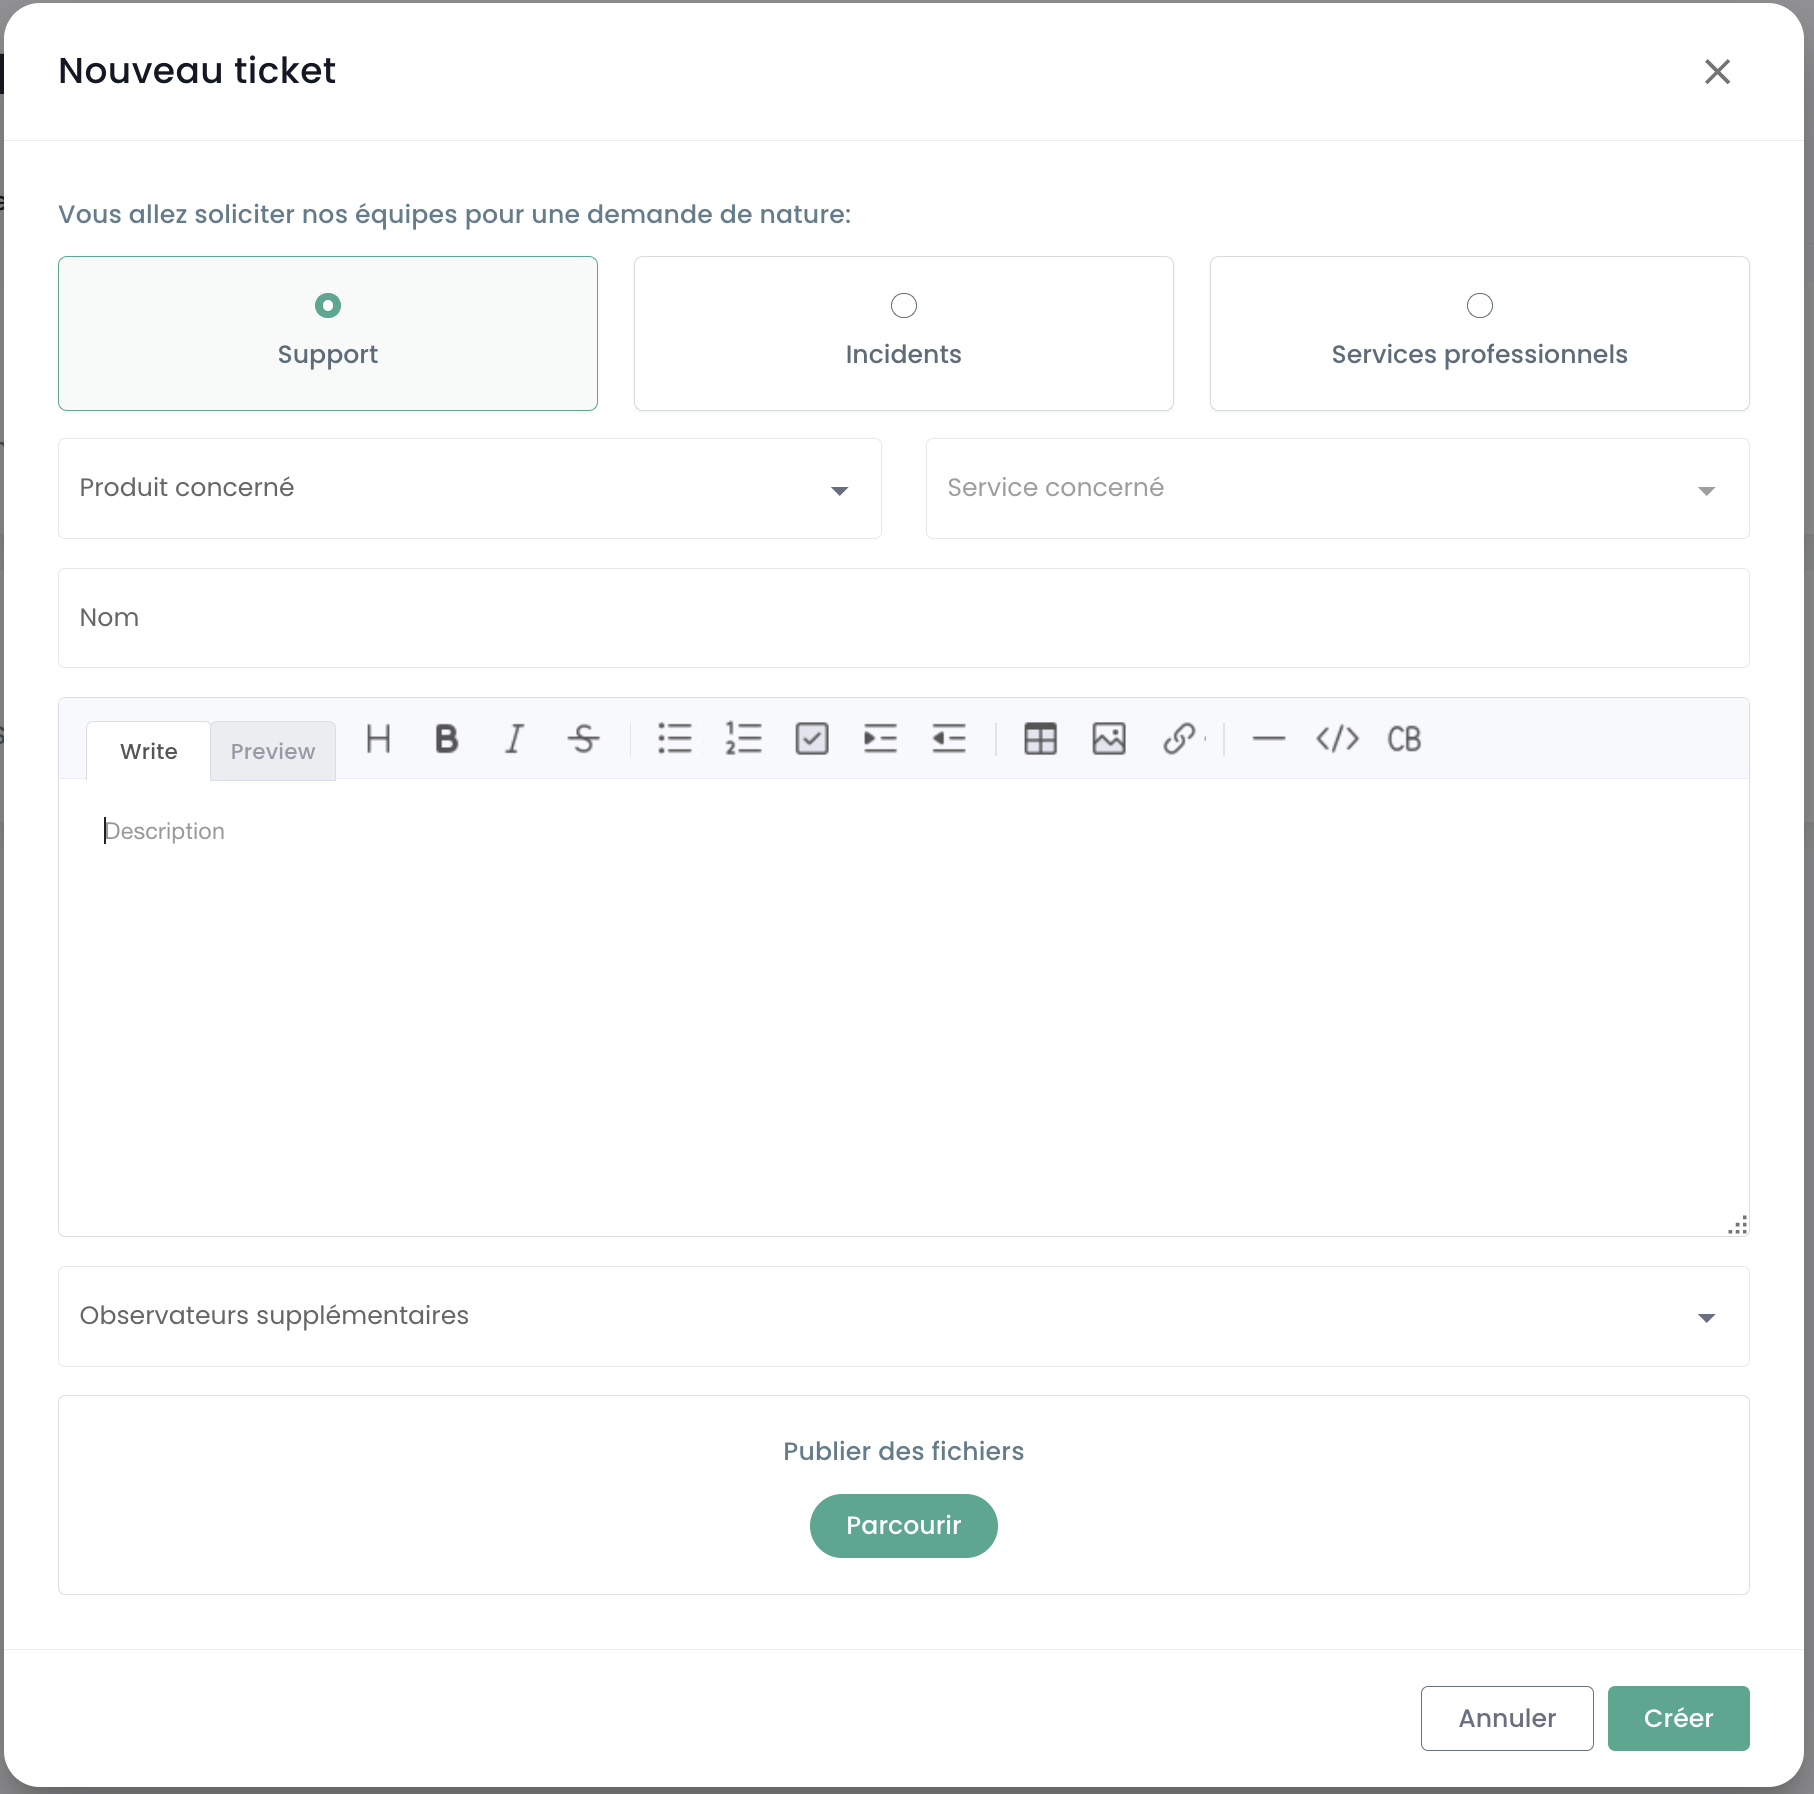
Task: Choose Services professionnels request type
Action: (x=1479, y=333)
